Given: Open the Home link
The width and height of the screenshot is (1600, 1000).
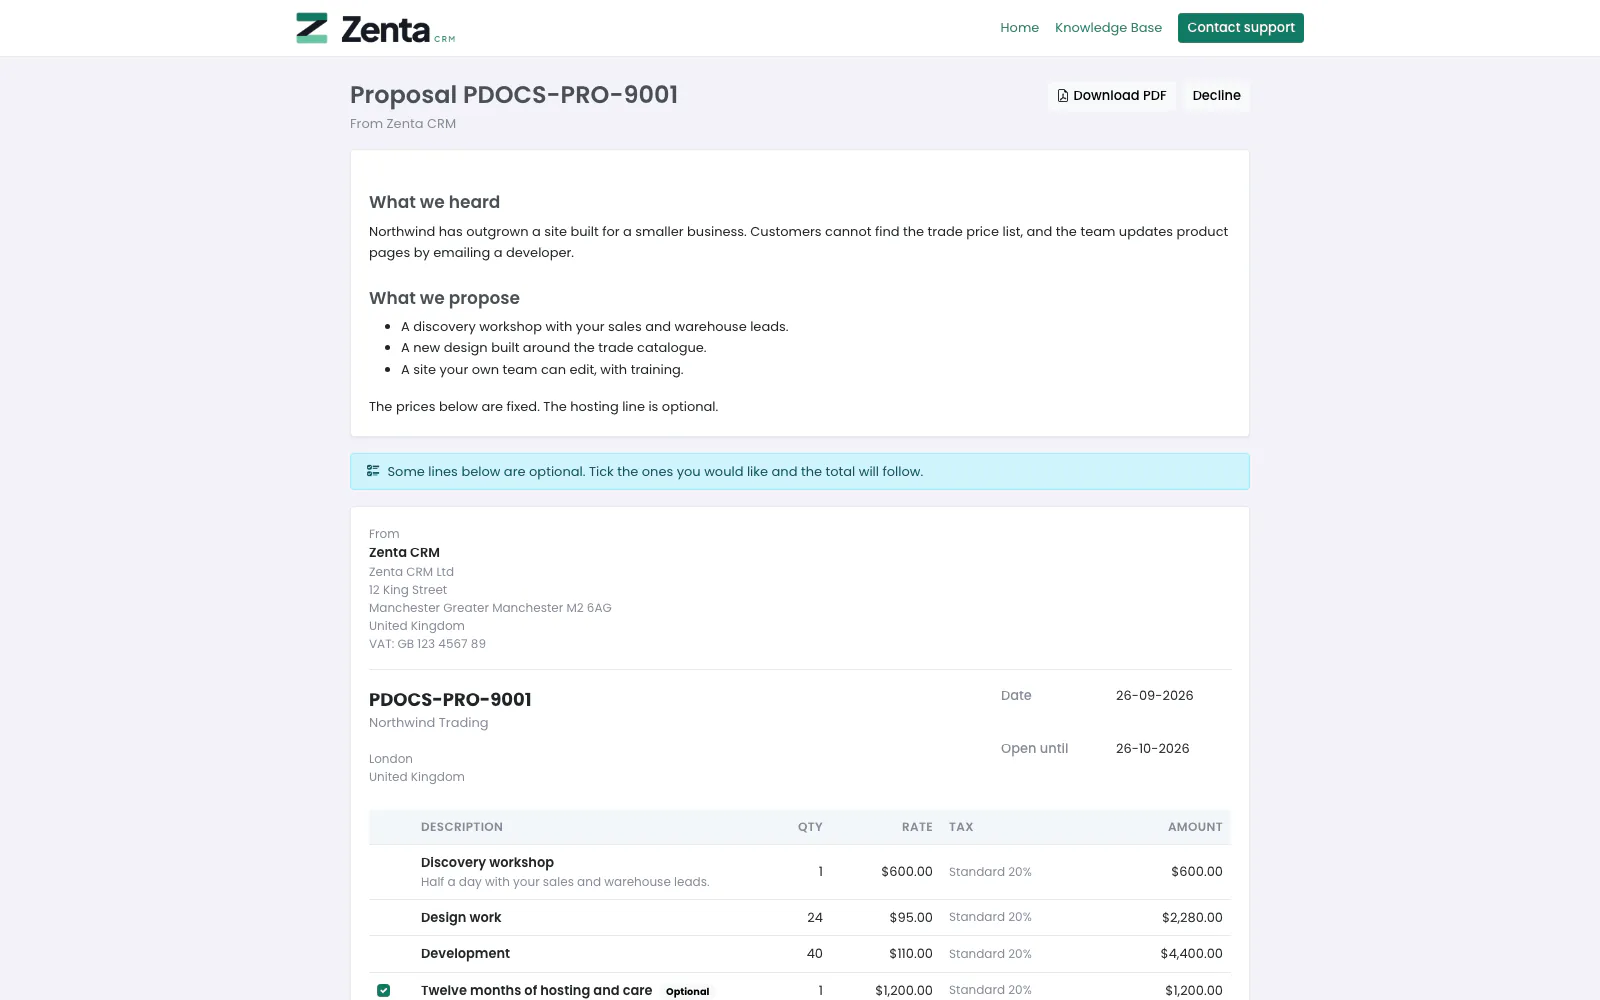Looking at the screenshot, I should tap(1019, 28).
